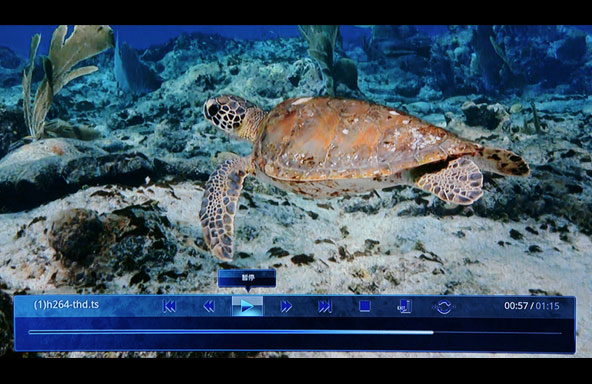
Task: Click the turtle's shell in the video
Action: (355, 140)
